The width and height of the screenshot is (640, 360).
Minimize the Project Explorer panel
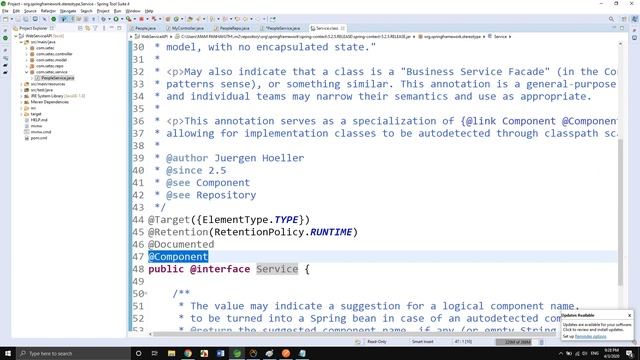[x=112, y=28]
